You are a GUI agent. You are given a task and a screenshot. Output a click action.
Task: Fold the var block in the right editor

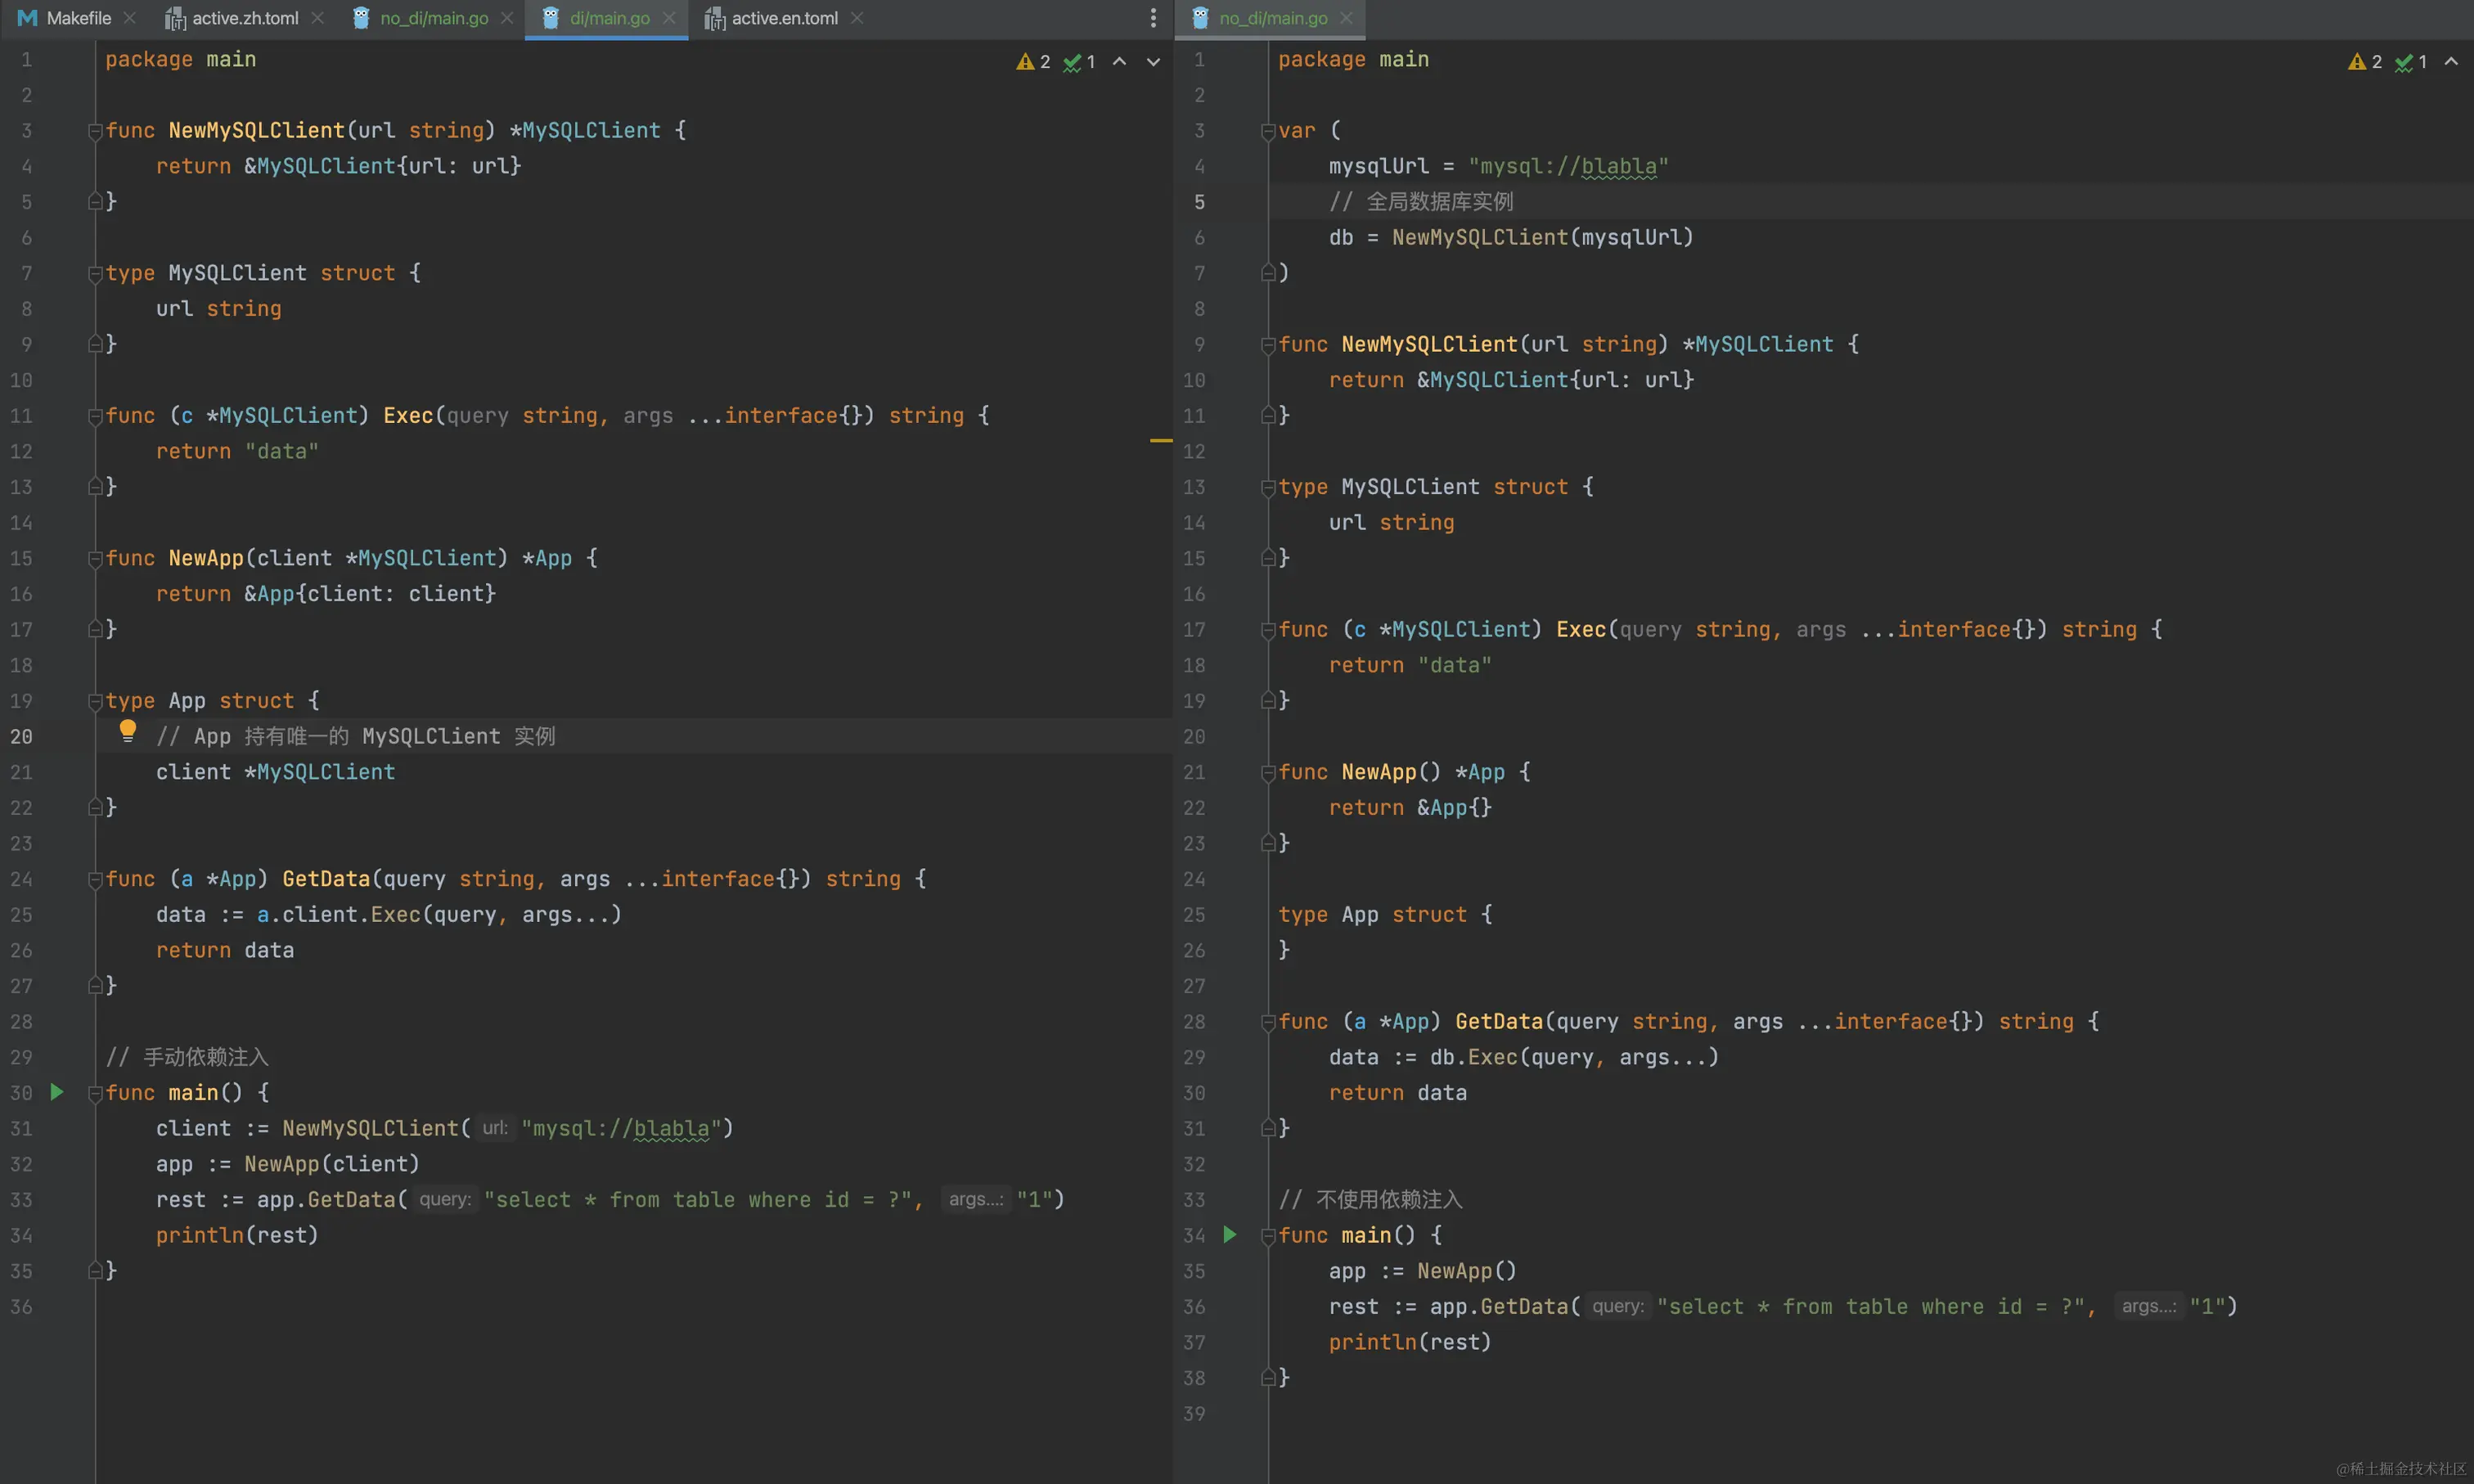pyautogui.click(x=1268, y=131)
